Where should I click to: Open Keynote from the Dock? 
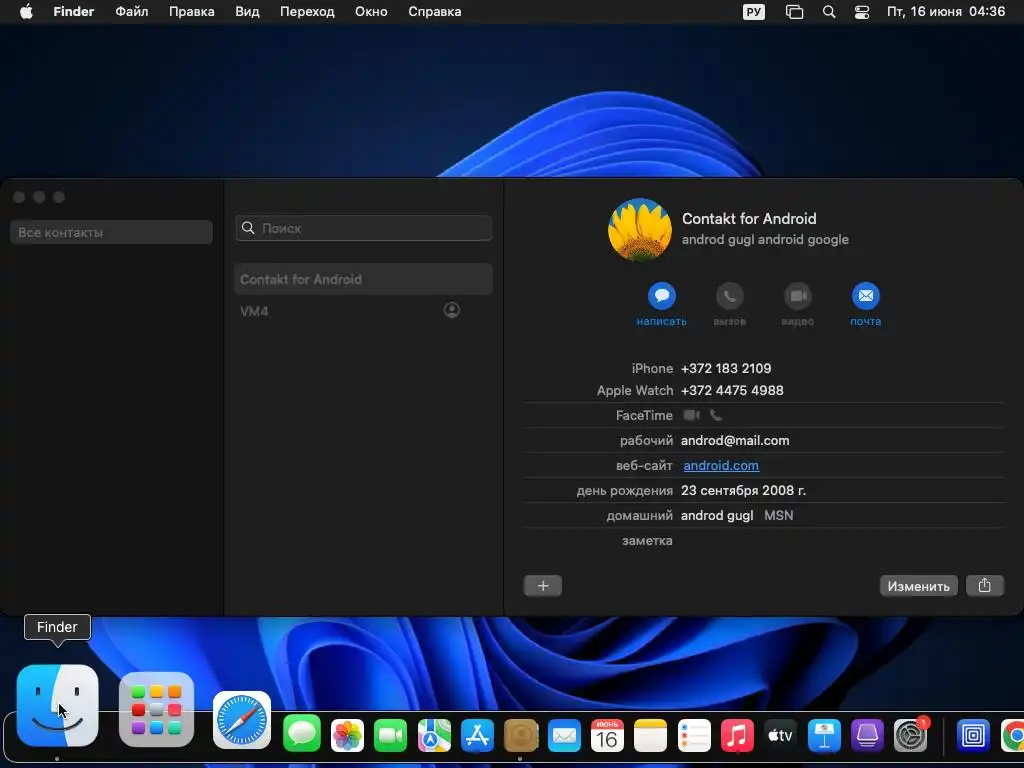coord(824,736)
